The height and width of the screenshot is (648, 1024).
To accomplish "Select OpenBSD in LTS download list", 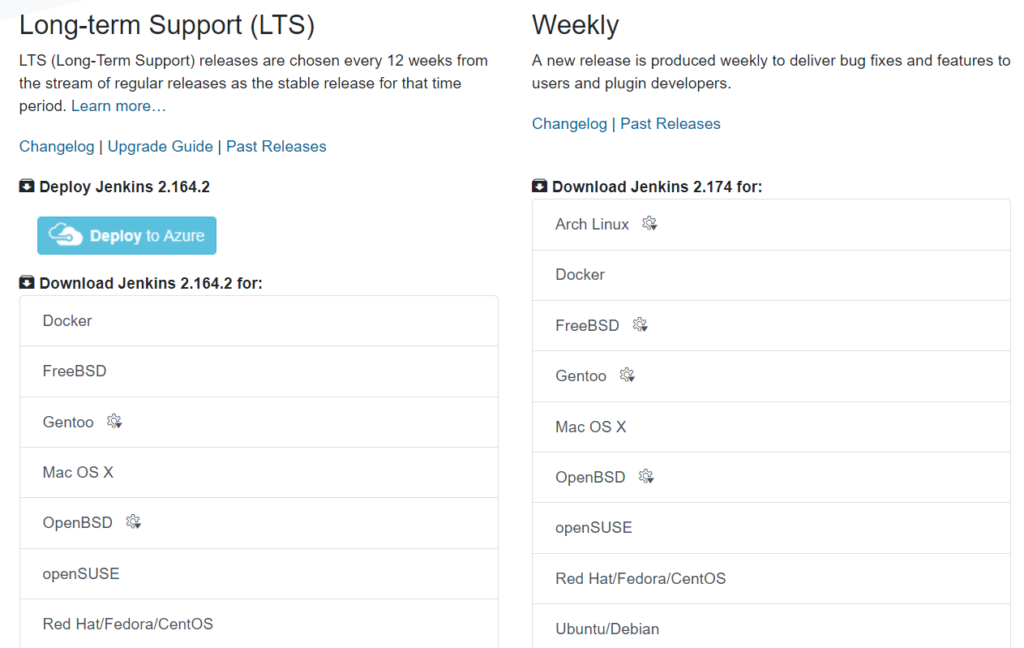I will (x=259, y=523).
